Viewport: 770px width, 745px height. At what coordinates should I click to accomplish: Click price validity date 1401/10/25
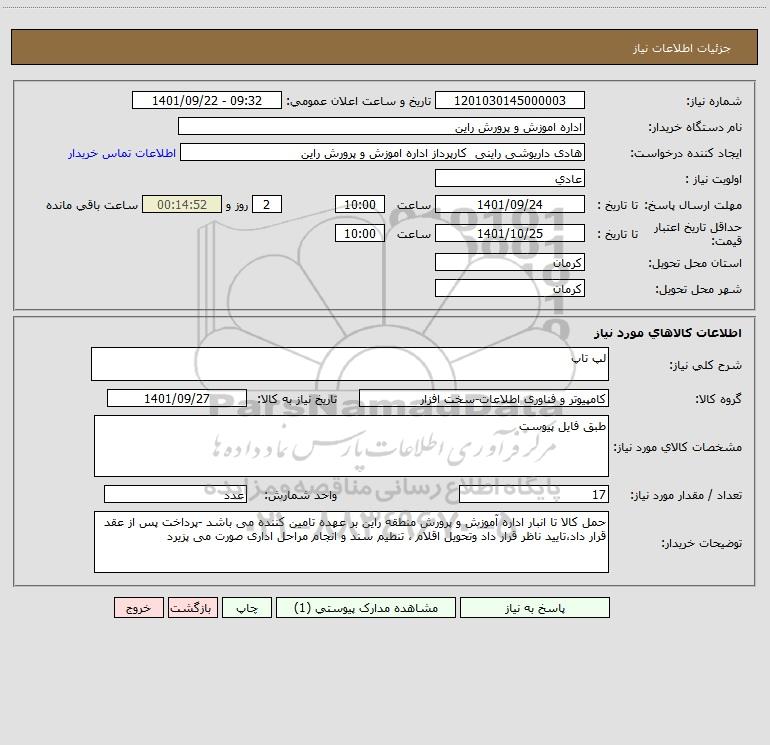tap(510, 233)
